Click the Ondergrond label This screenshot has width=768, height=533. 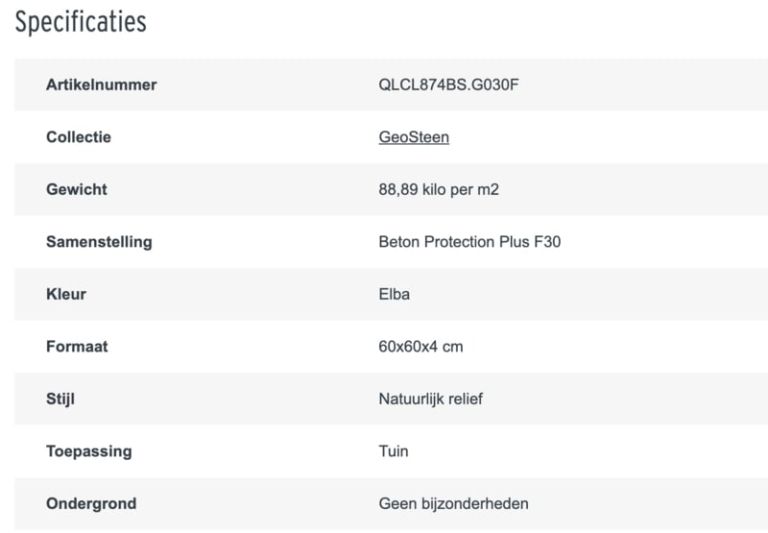91,503
